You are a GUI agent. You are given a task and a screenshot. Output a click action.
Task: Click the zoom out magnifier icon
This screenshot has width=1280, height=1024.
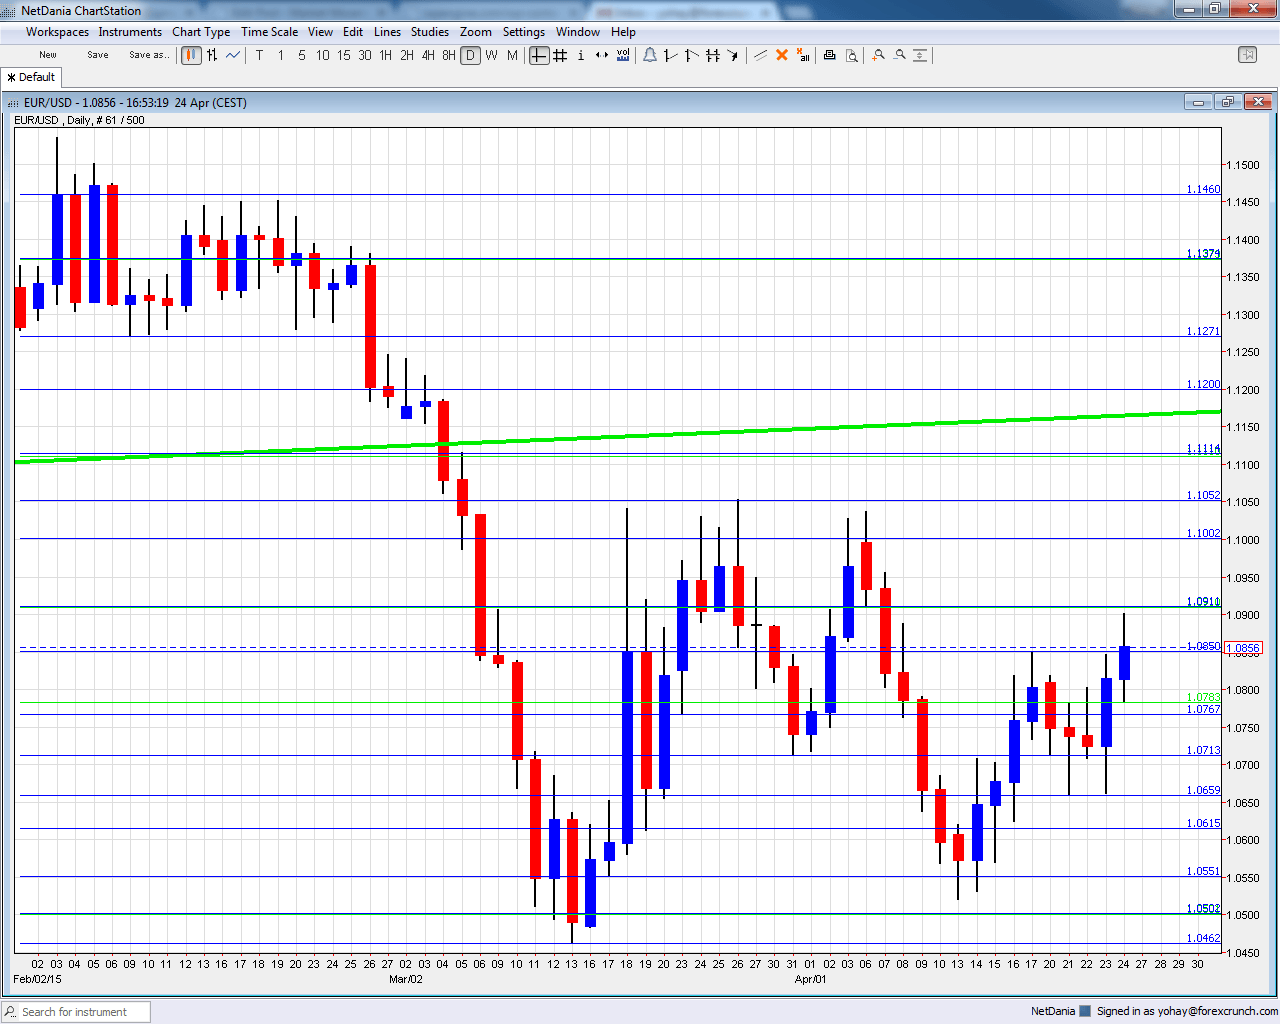(x=899, y=55)
